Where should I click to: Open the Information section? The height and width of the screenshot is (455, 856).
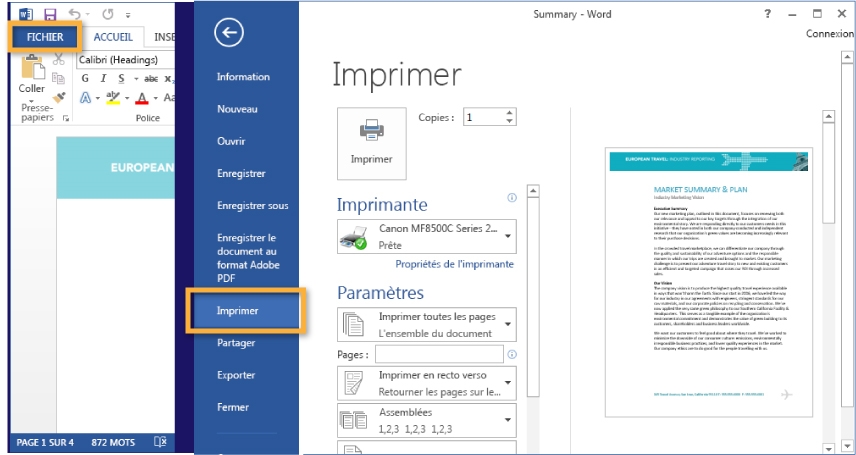tap(243, 76)
